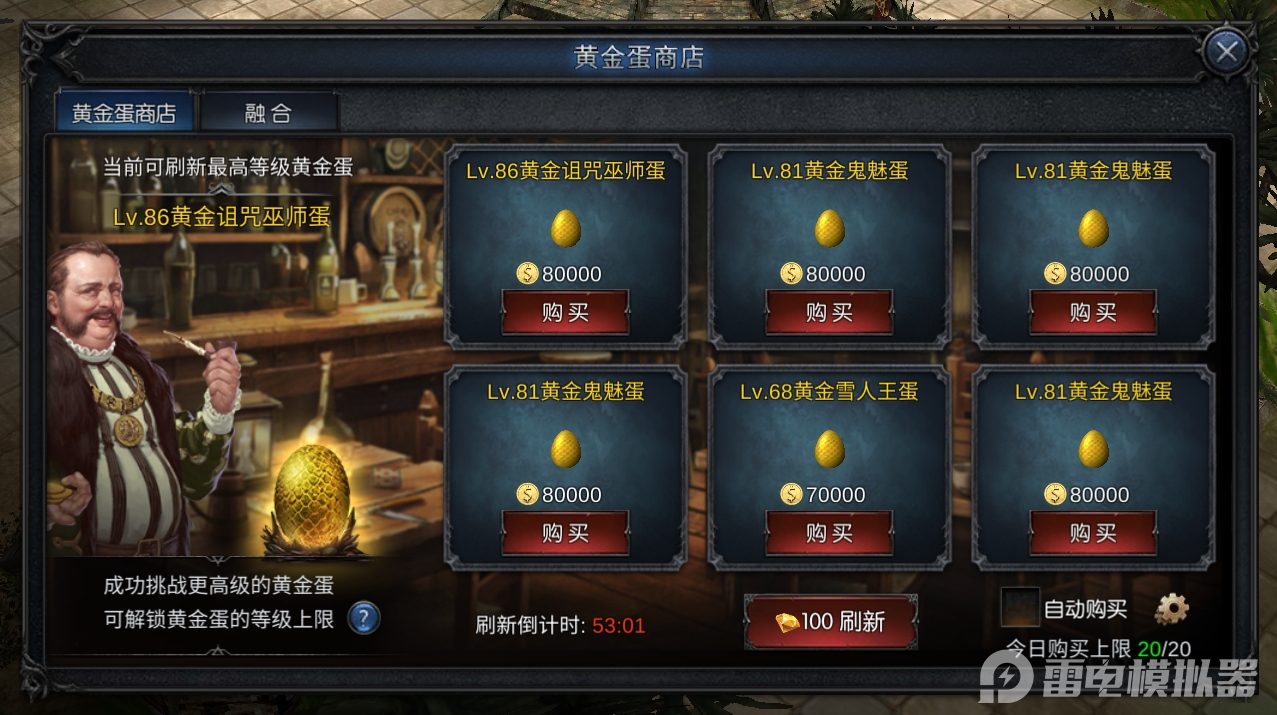Click the golden egg icon for Lv.86黄金诅咒巫师蛋
The width and height of the screenshot is (1277, 715).
(566, 229)
